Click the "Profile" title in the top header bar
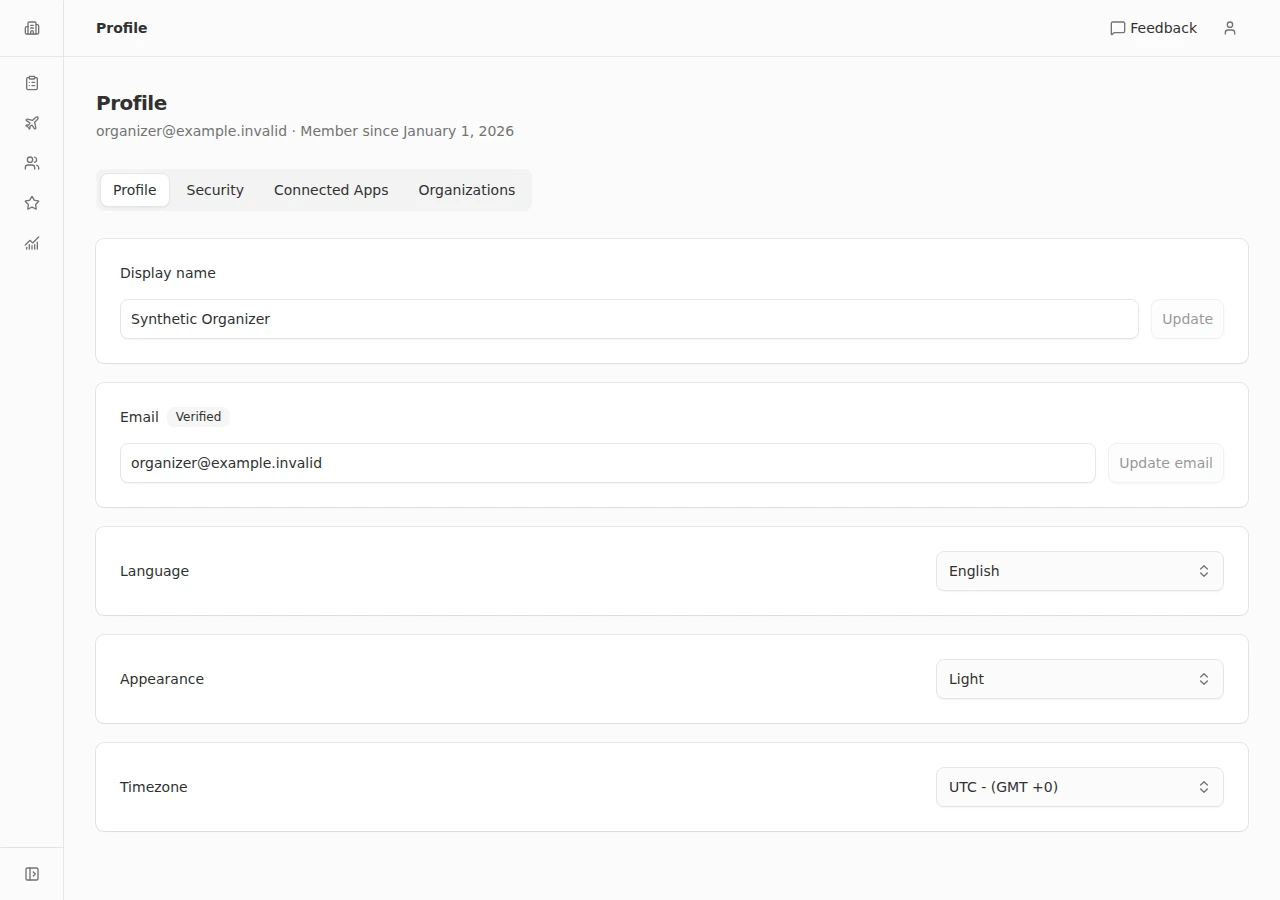This screenshot has width=1280, height=900. pyautogui.click(x=122, y=28)
